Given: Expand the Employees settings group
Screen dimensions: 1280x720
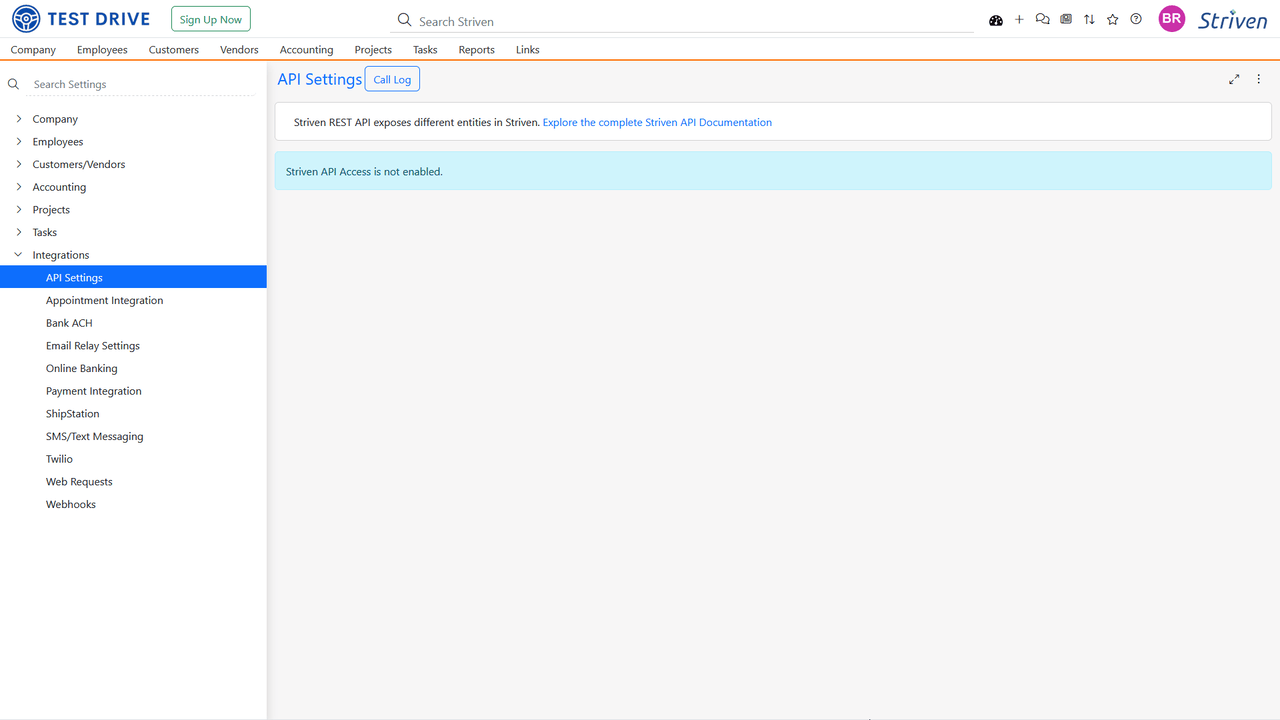Looking at the screenshot, I should pyautogui.click(x=57, y=141).
